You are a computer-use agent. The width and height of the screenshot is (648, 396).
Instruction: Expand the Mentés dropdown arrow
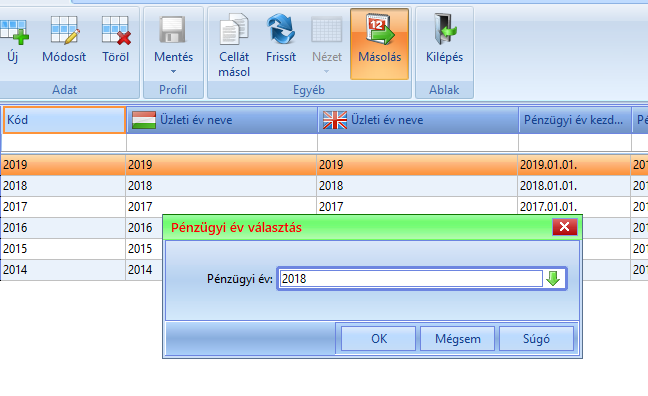(x=173, y=72)
